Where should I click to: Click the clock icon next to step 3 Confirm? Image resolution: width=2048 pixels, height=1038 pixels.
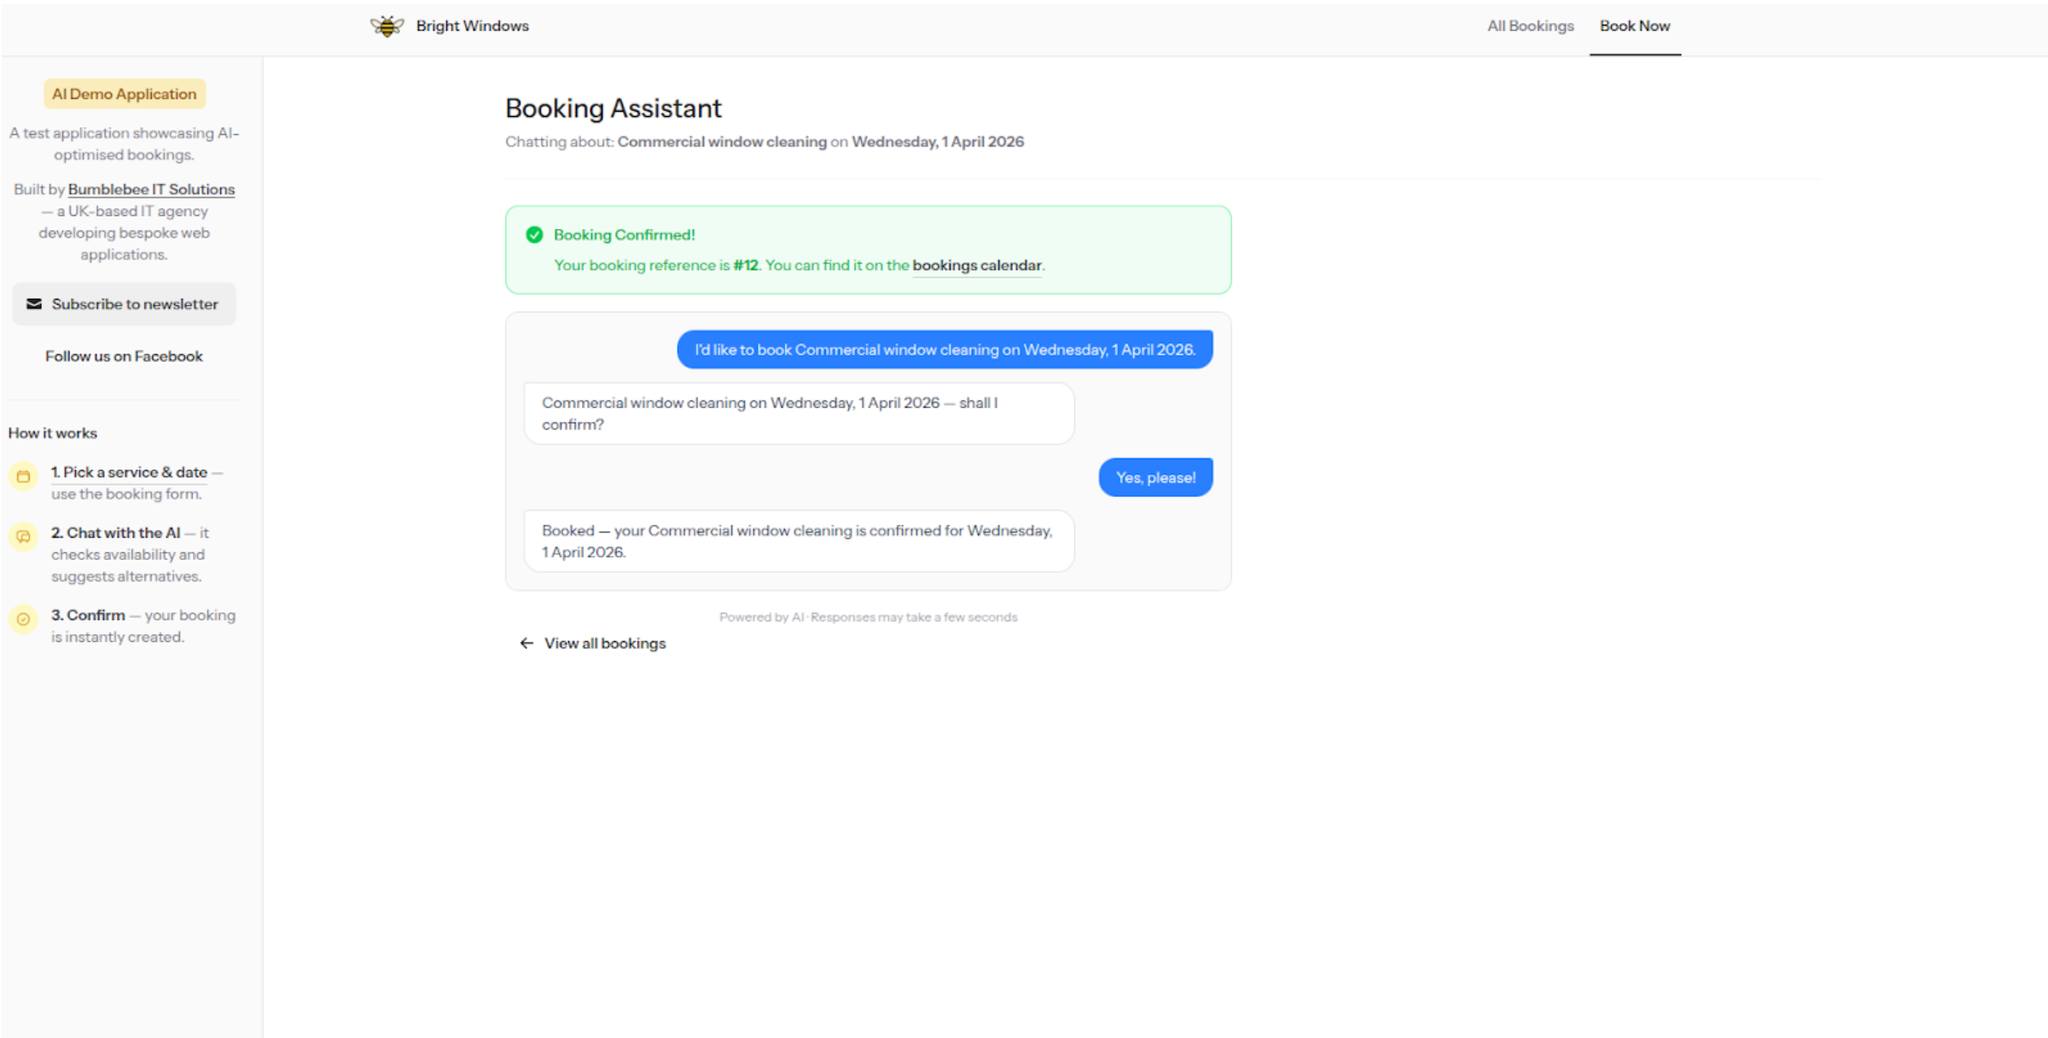click(22, 619)
